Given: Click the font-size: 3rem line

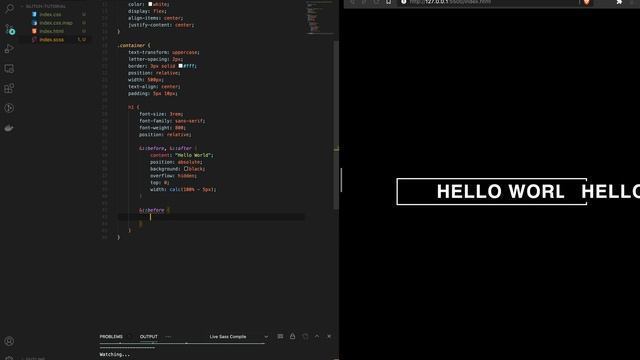Looking at the screenshot, I should coord(161,114).
